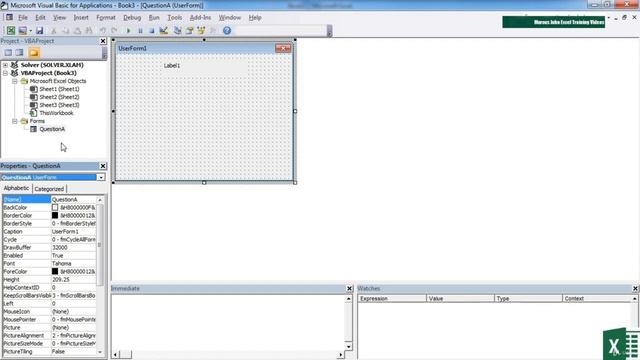640x360 pixels.
Task: Click the Font property value Tahoma
Action: point(73,264)
